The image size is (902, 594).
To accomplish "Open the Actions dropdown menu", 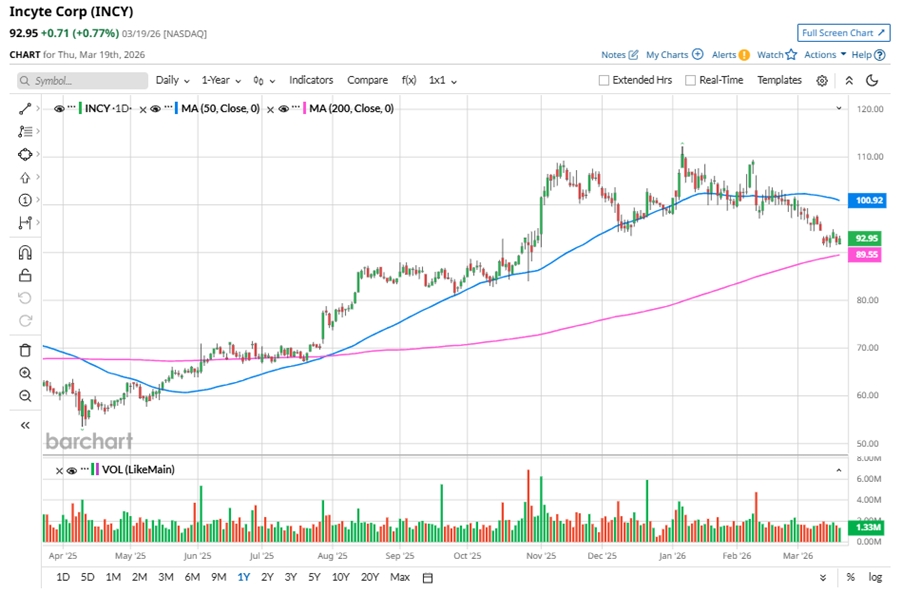I will point(825,55).
